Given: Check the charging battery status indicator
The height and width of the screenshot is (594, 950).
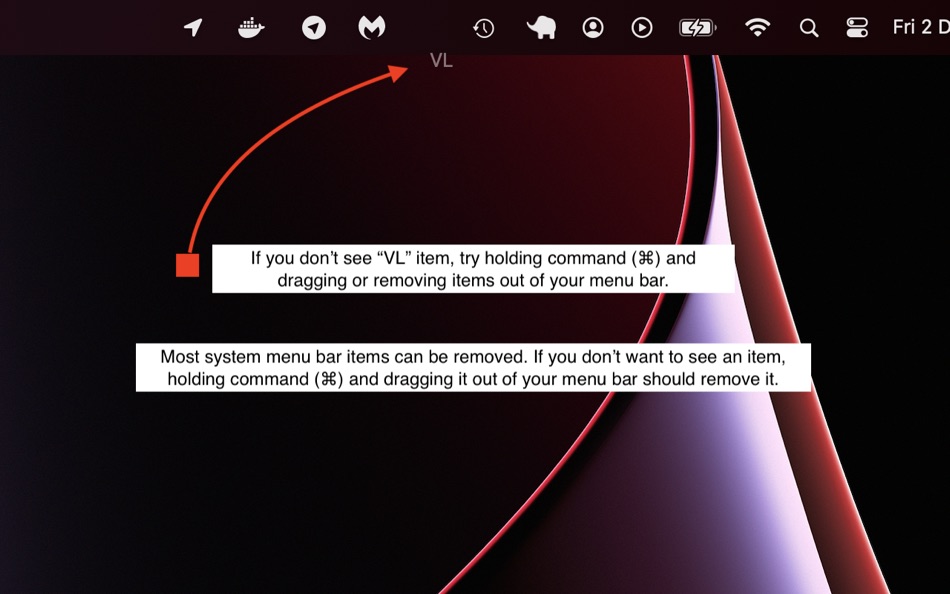Looking at the screenshot, I should [x=697, y=27].
